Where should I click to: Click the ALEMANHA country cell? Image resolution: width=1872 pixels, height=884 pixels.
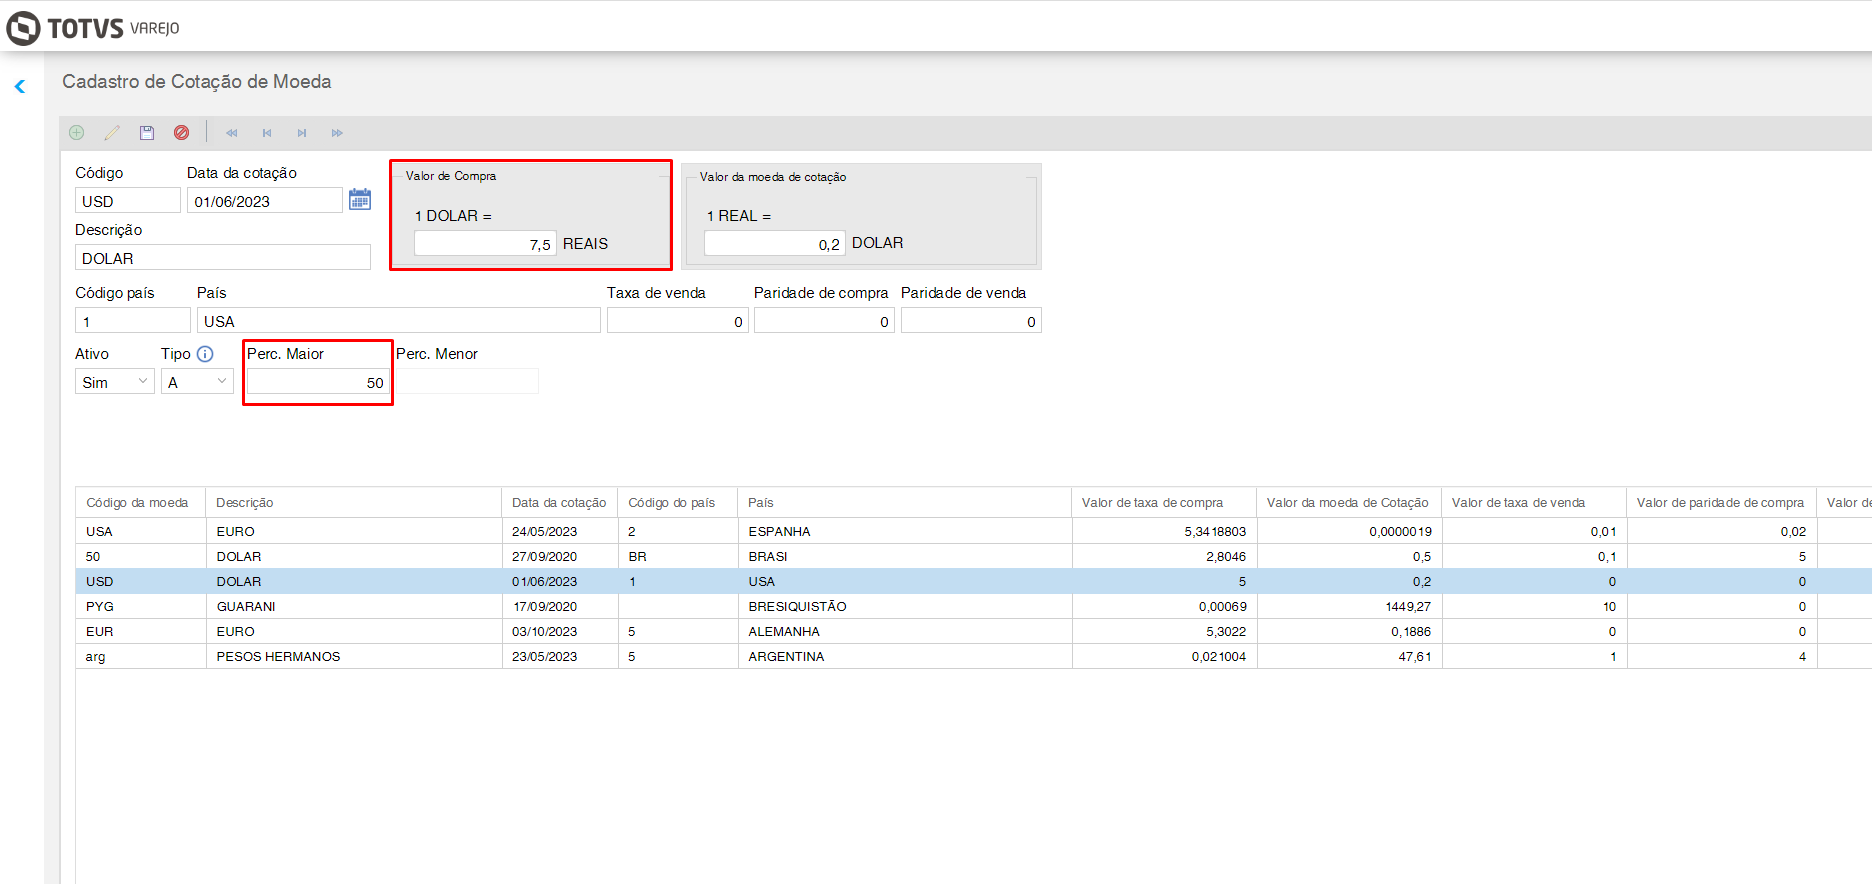[905, 631]
